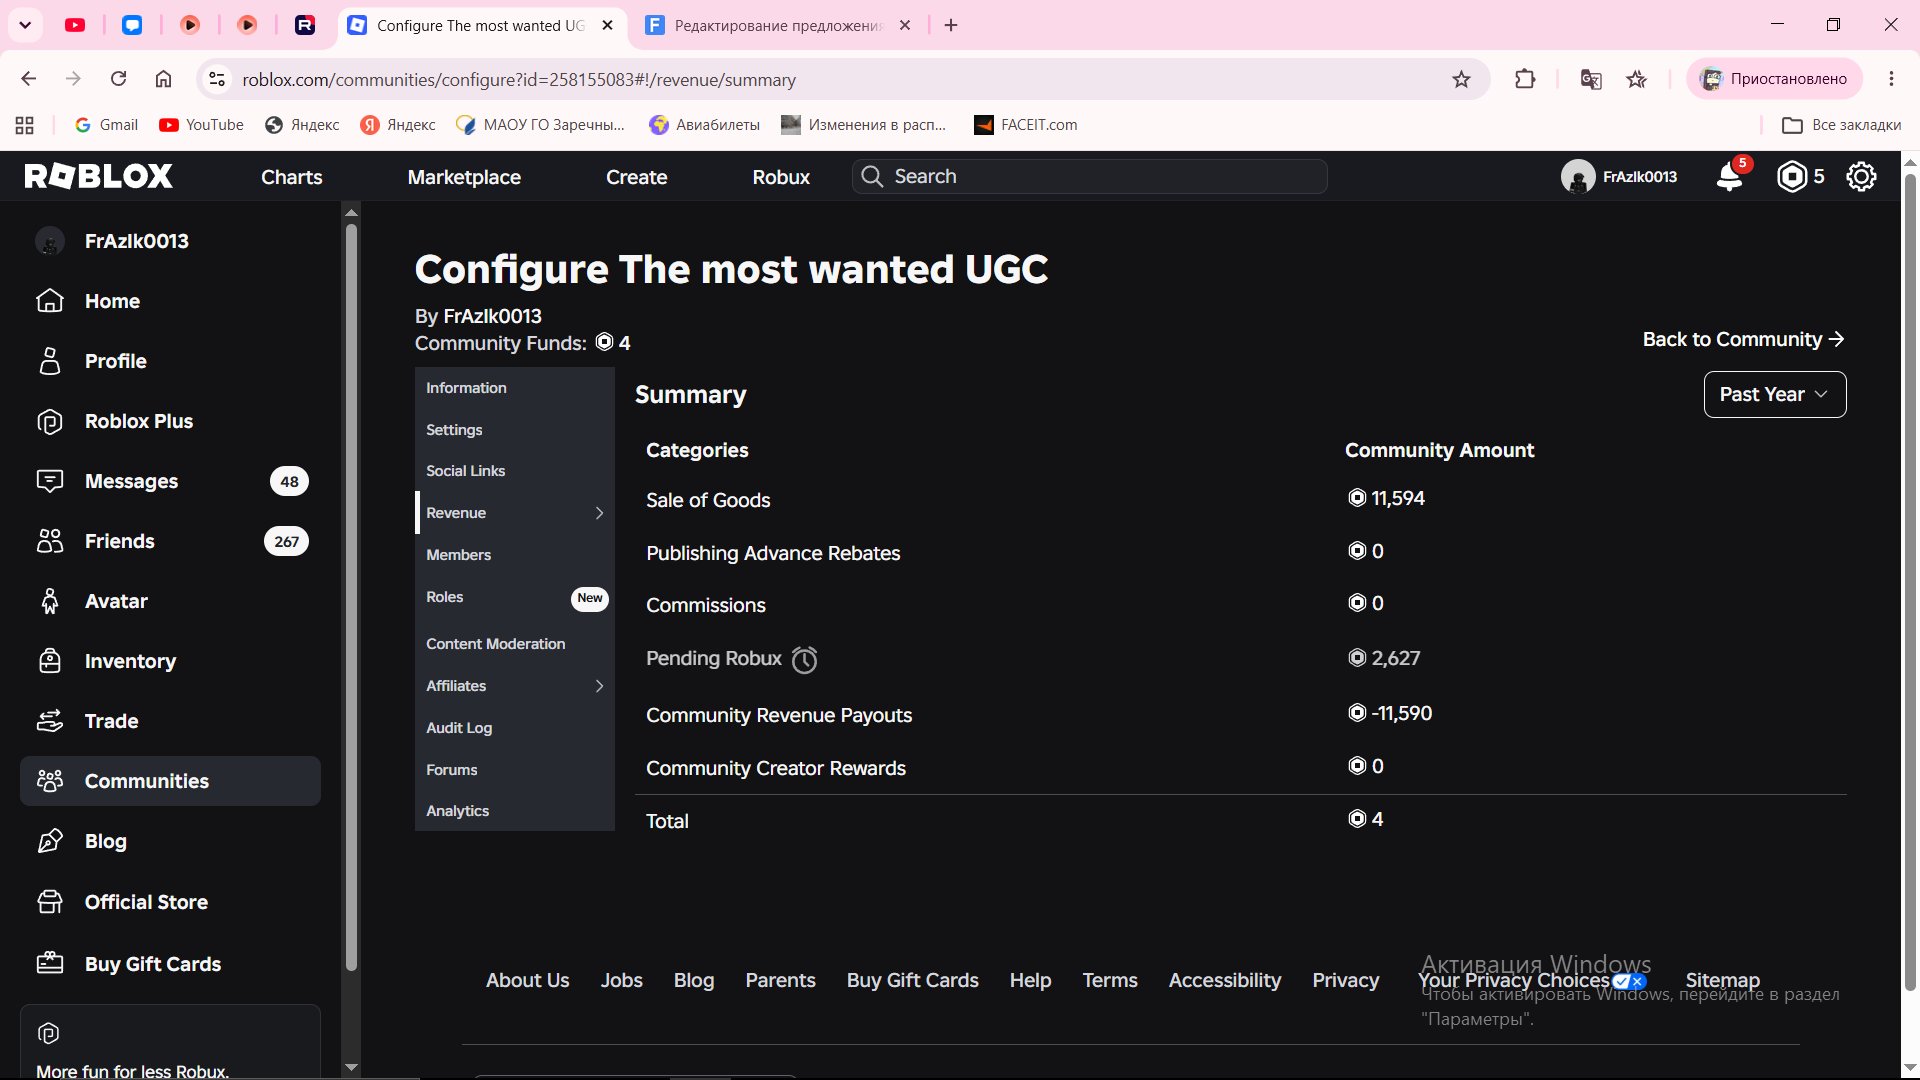This screenshot has height=1080, width=1920.
Task: Click the Robux balance icon in header
Action: click(x=1792, y=177)
